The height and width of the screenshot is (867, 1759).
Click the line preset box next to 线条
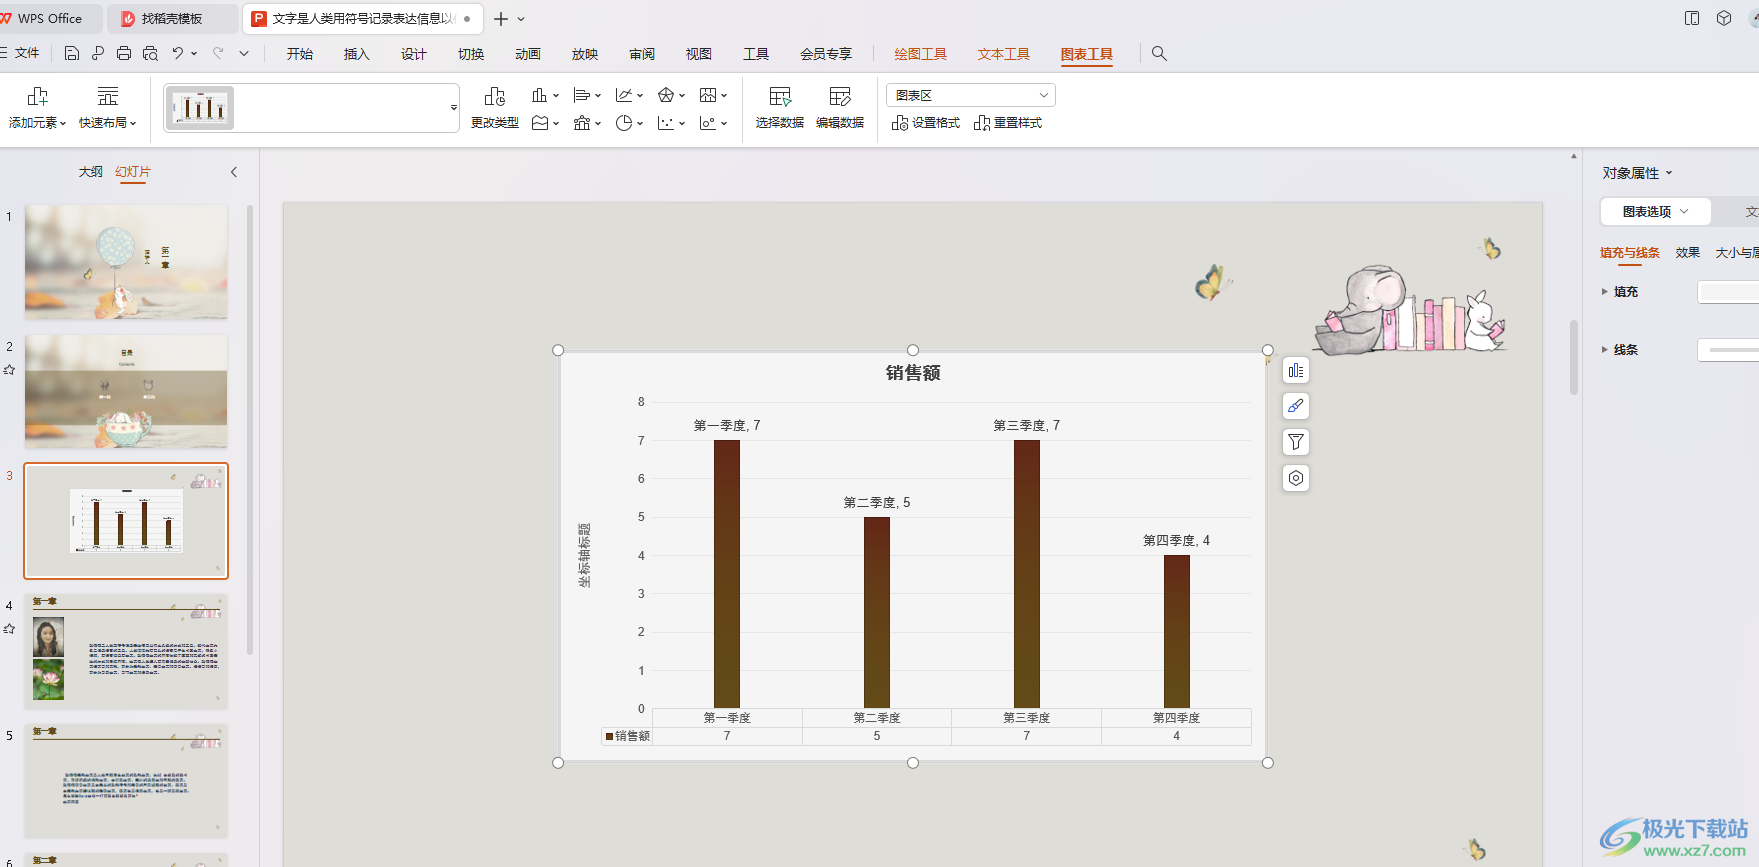[1728, 350]
